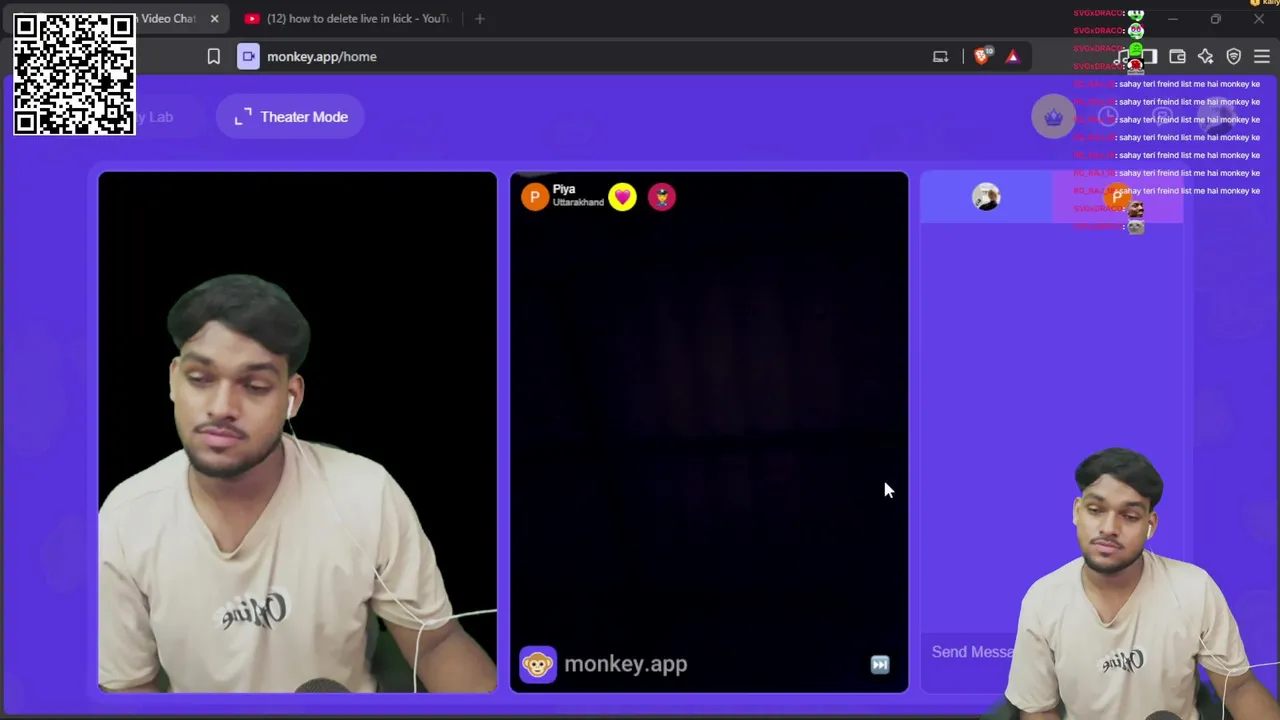This screenshot has height=720, width=1280.
Task: Open a new browser tab
Action: coord(480,19)
